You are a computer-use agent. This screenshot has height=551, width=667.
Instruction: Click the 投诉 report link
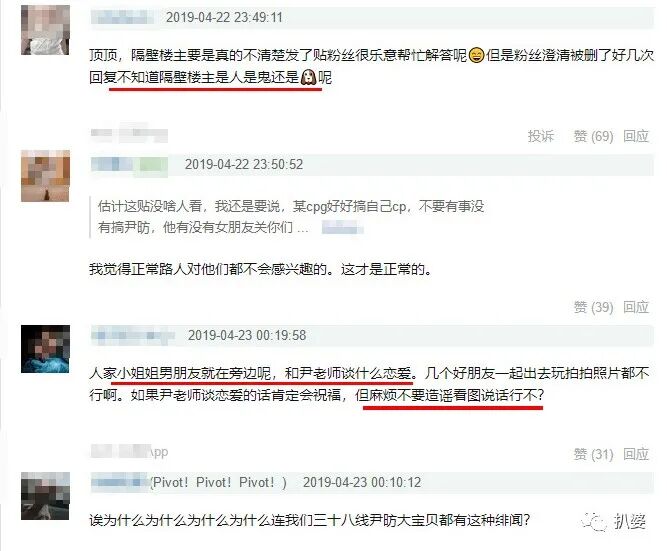click(x=541, y=136)
